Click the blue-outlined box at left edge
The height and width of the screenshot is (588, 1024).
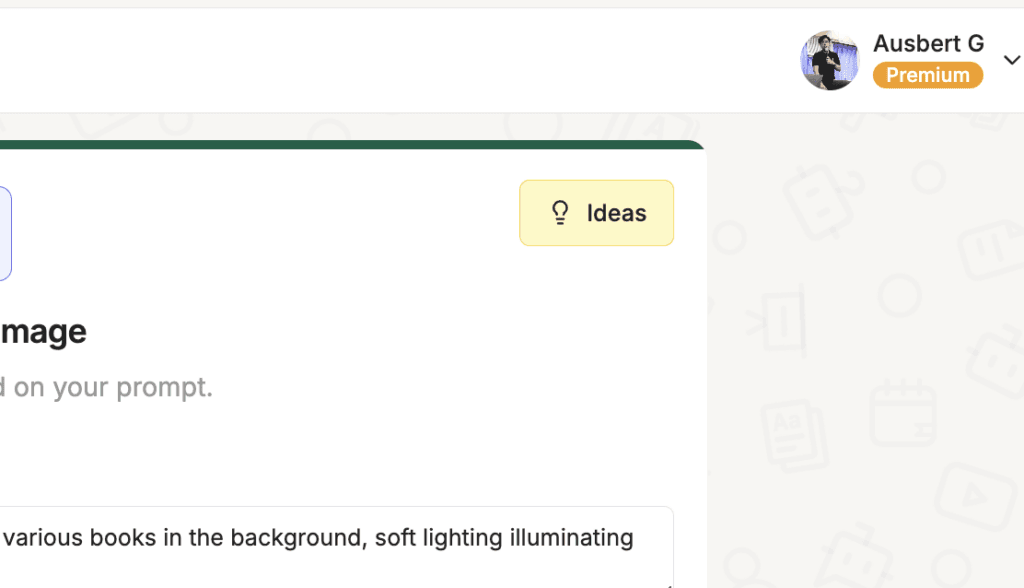[5, 233]
